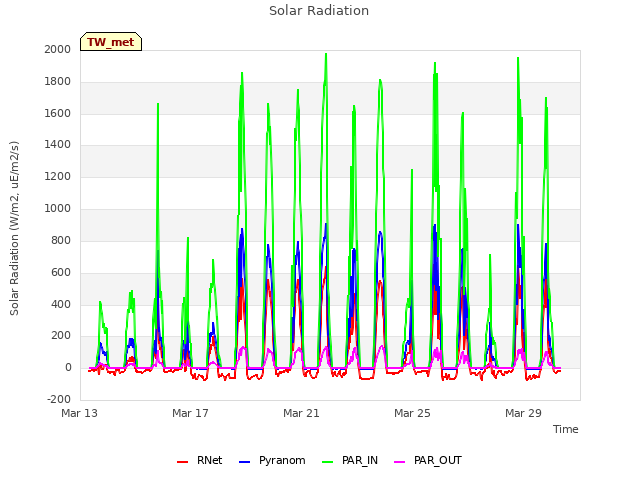Image resolution: width=640 pixels, height=480 pixels.
Task: Click the 2000 y-axis tick label
Action: pos(58,49)
